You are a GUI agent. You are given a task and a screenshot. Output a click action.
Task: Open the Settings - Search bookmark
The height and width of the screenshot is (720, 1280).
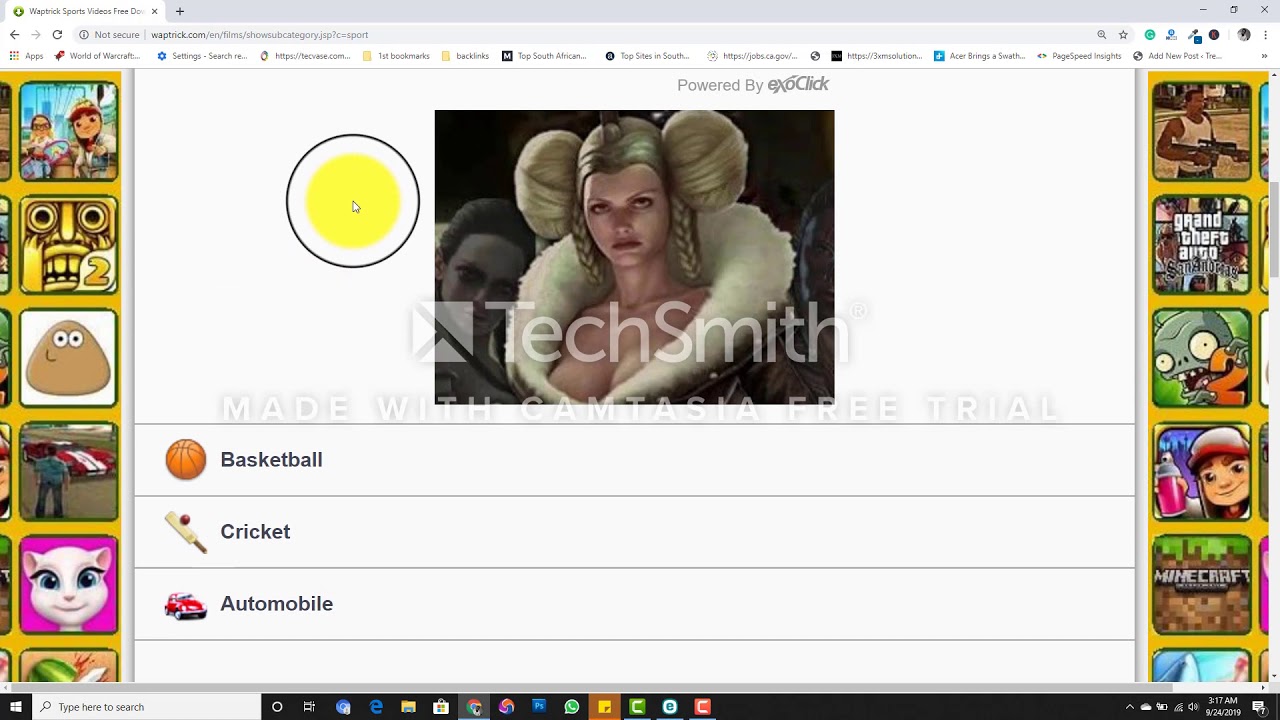pos(202,56)
